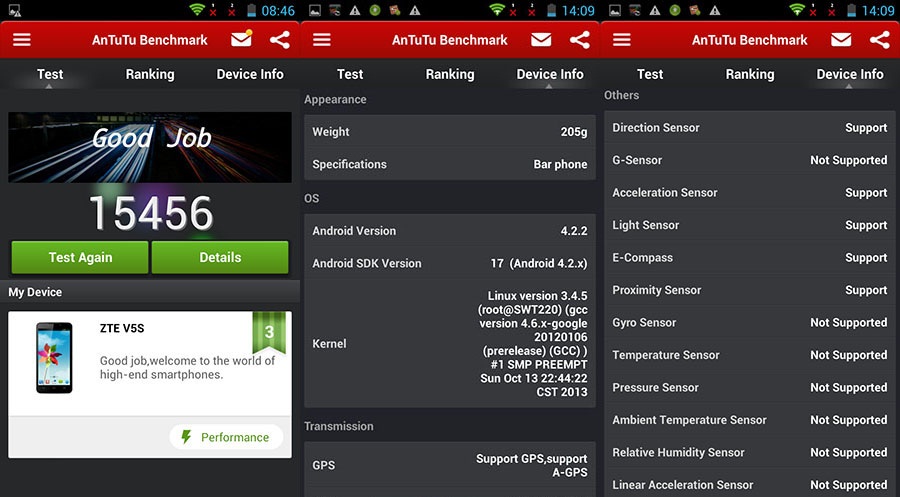This screenshot has width=900, height=497.
Task: Open mail icon on the Others sensors screen
Action: point(841,40)
